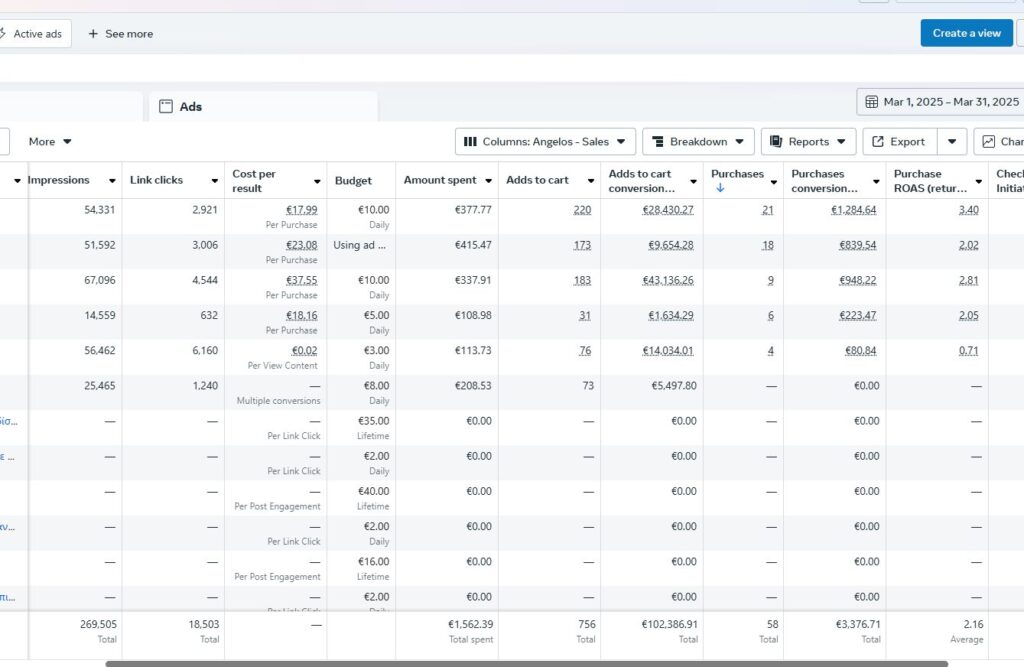The image size is (1024, 667).
Task: Click the €17.99 cost per purchase value
Action: point(302,210)
